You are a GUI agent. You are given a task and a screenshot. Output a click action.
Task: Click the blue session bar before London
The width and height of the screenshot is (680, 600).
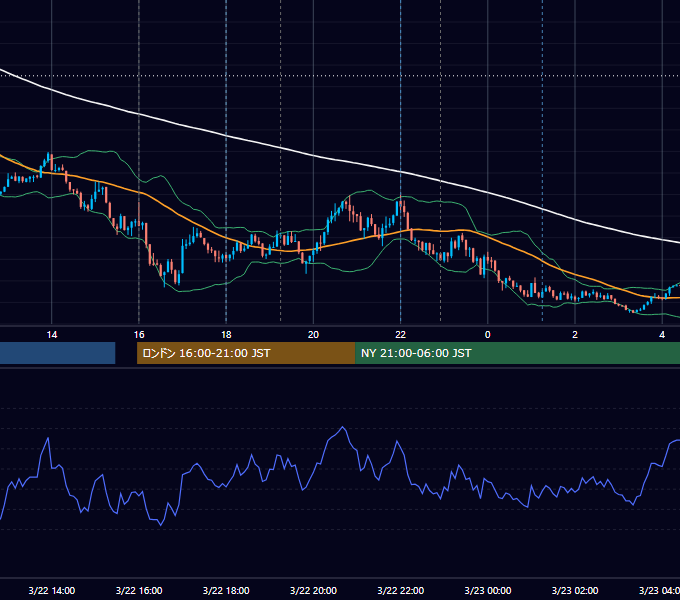[x=58, y=353]
